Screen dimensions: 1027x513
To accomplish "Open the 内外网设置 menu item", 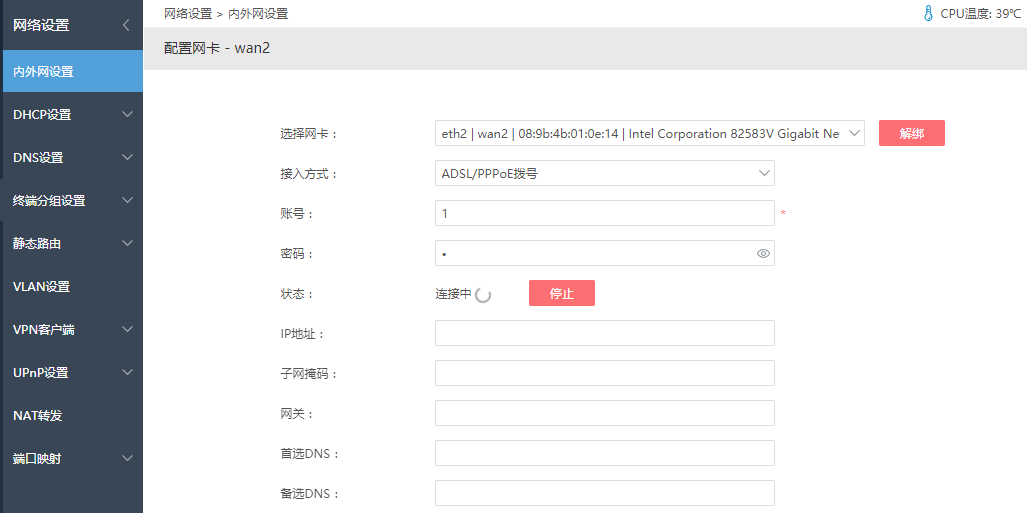I will [72, 71].
